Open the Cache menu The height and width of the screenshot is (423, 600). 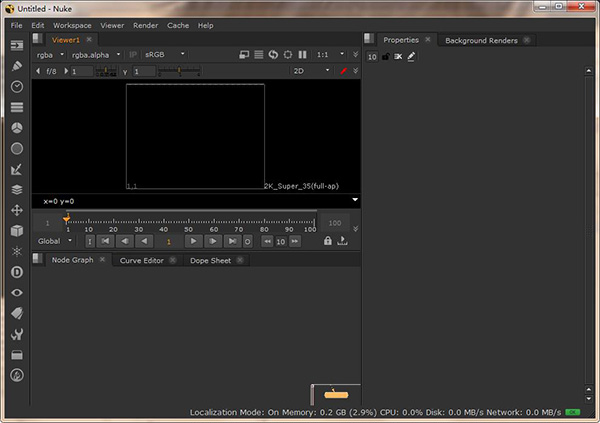(x=178, y=25)
